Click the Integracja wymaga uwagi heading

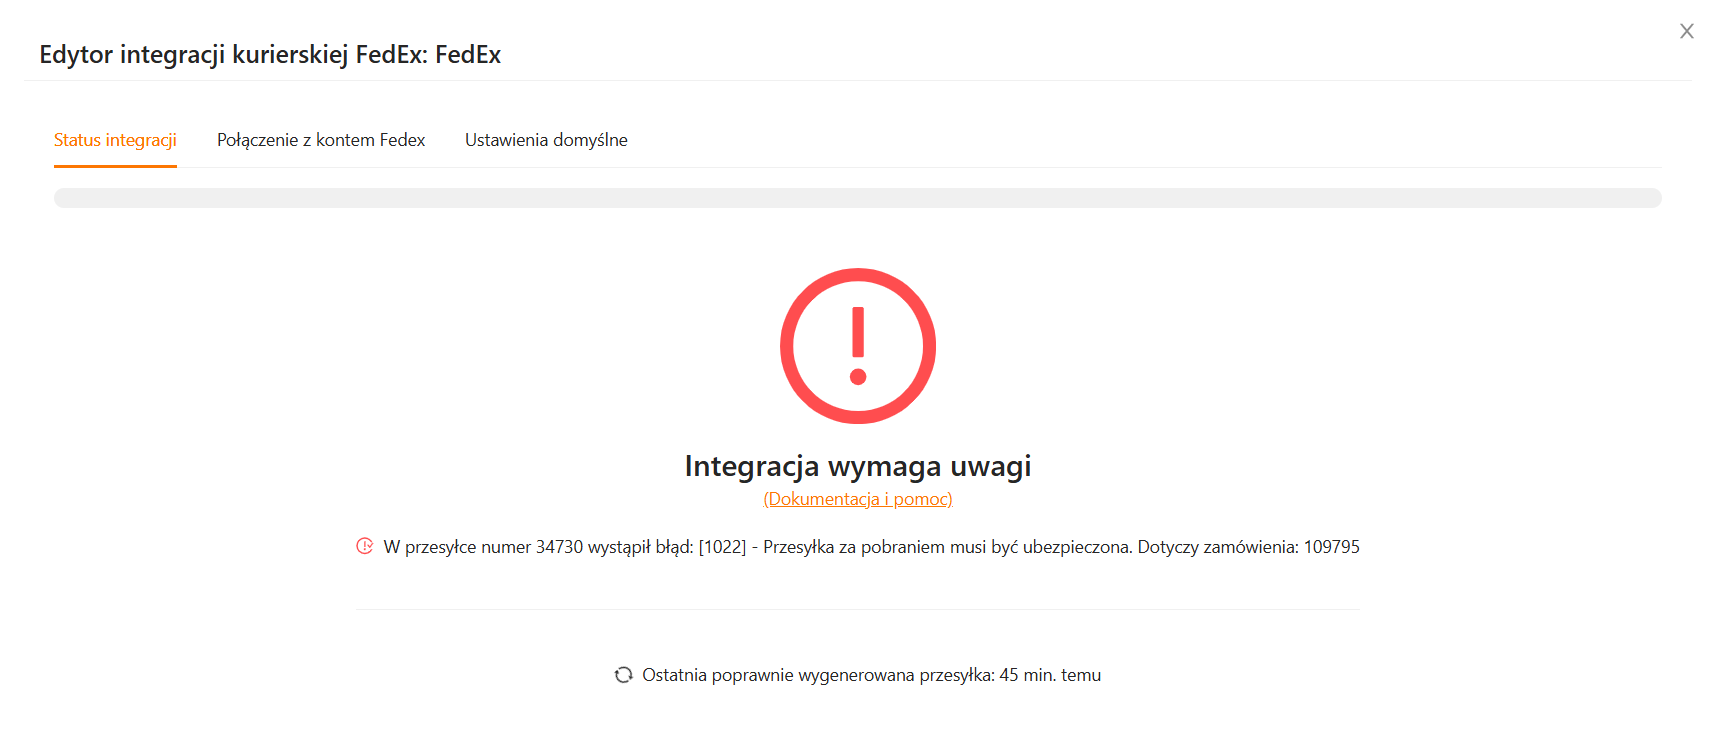(x=858, y=466)
